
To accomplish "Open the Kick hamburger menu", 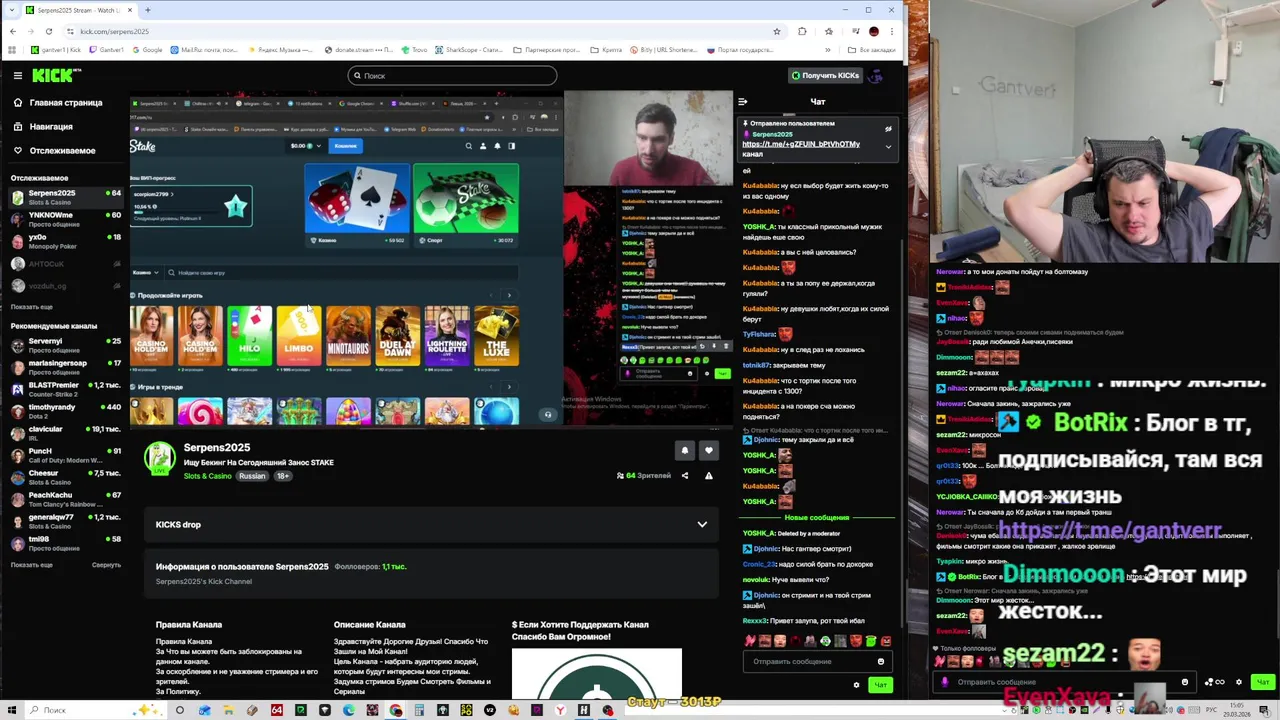I will (x=18, y=75).
